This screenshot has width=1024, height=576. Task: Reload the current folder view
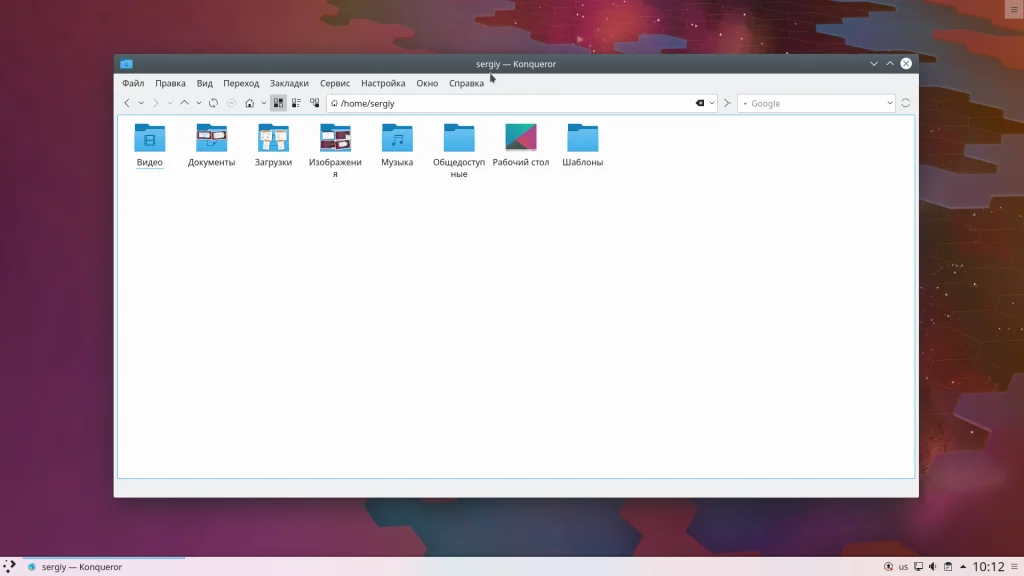point(214,103)
